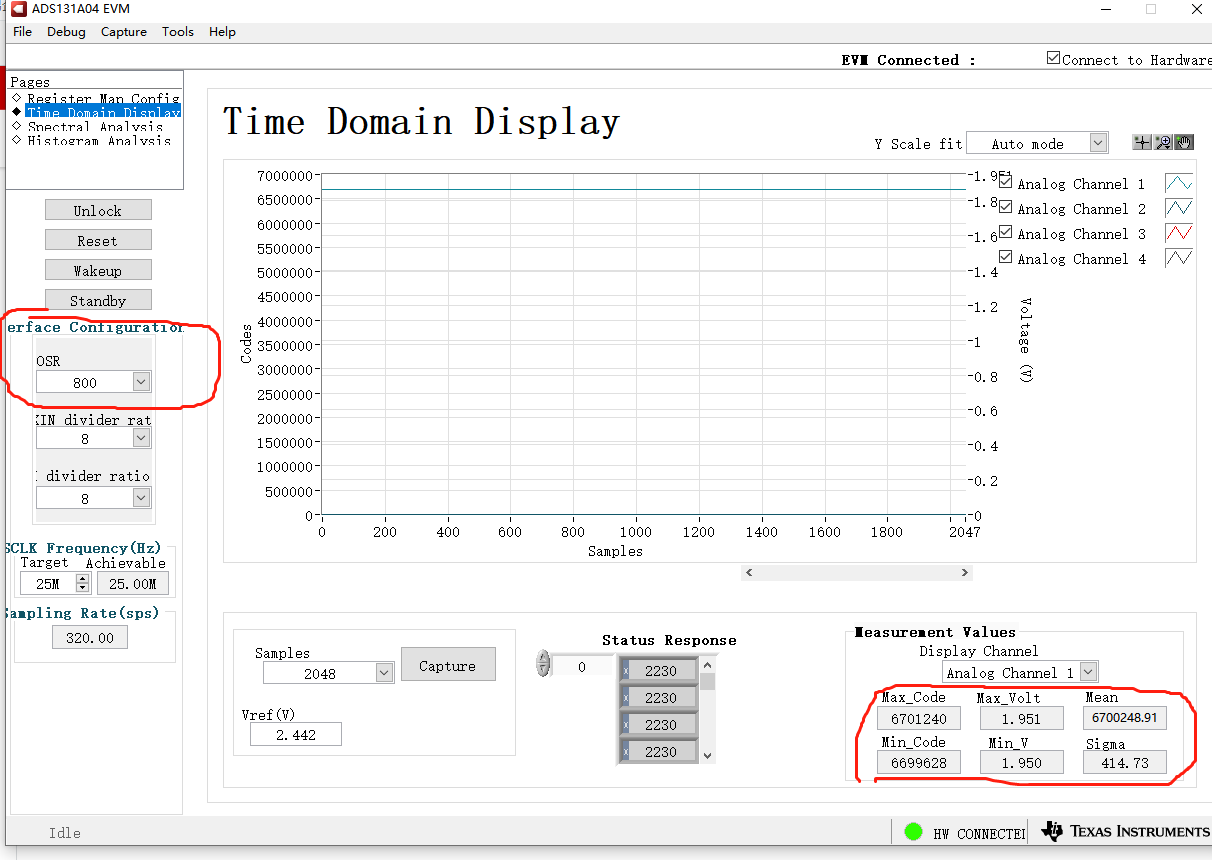
Task: Click the Sigma value 414.73
Action: pos(1125,762)
